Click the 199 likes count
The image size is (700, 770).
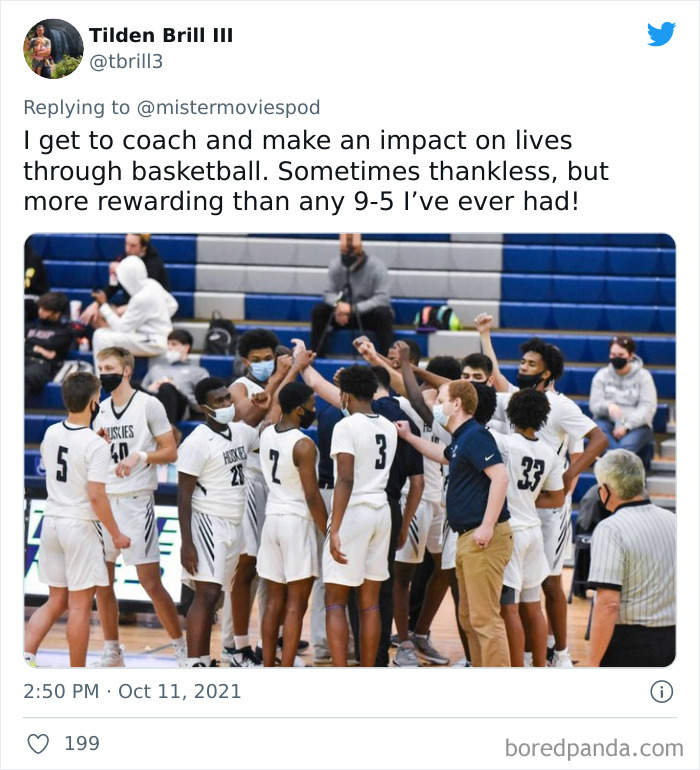[82, 743]
